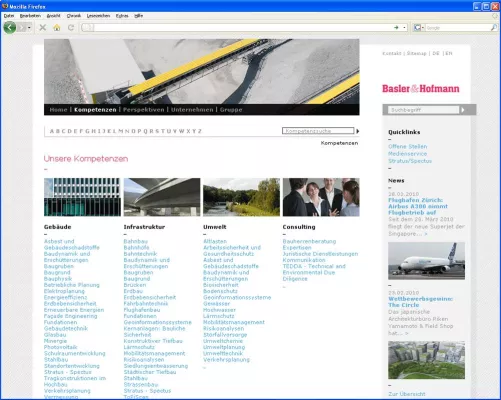501x400 pixels.
Task: Open the address bar history dropdown
Action: pos(404,28)
